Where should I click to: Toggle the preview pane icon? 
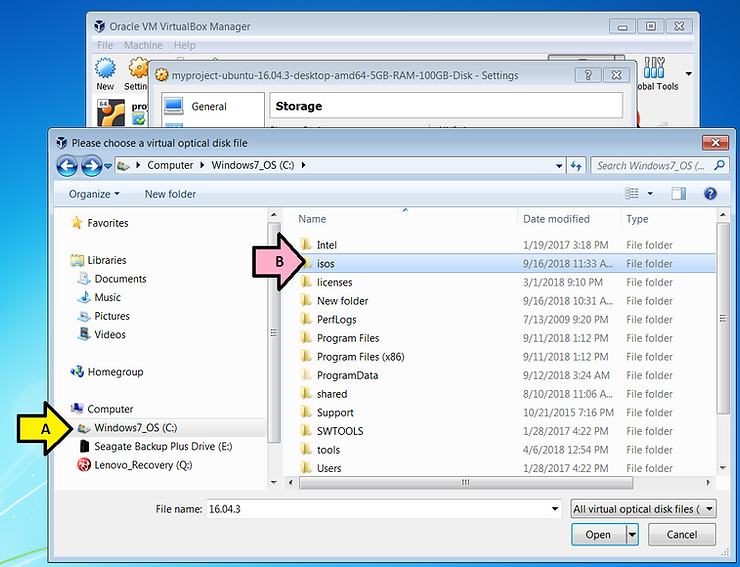(678, 194)
